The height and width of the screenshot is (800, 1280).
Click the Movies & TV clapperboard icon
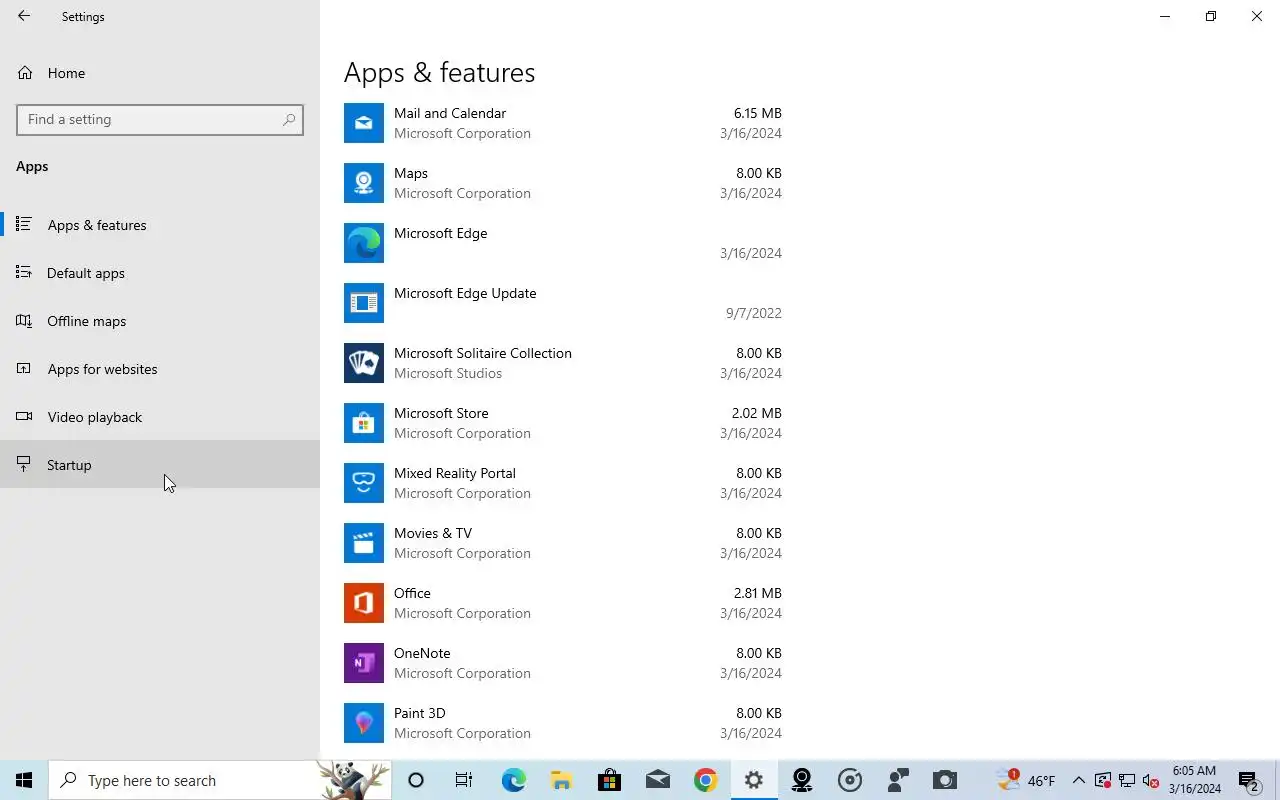point(364,543)
